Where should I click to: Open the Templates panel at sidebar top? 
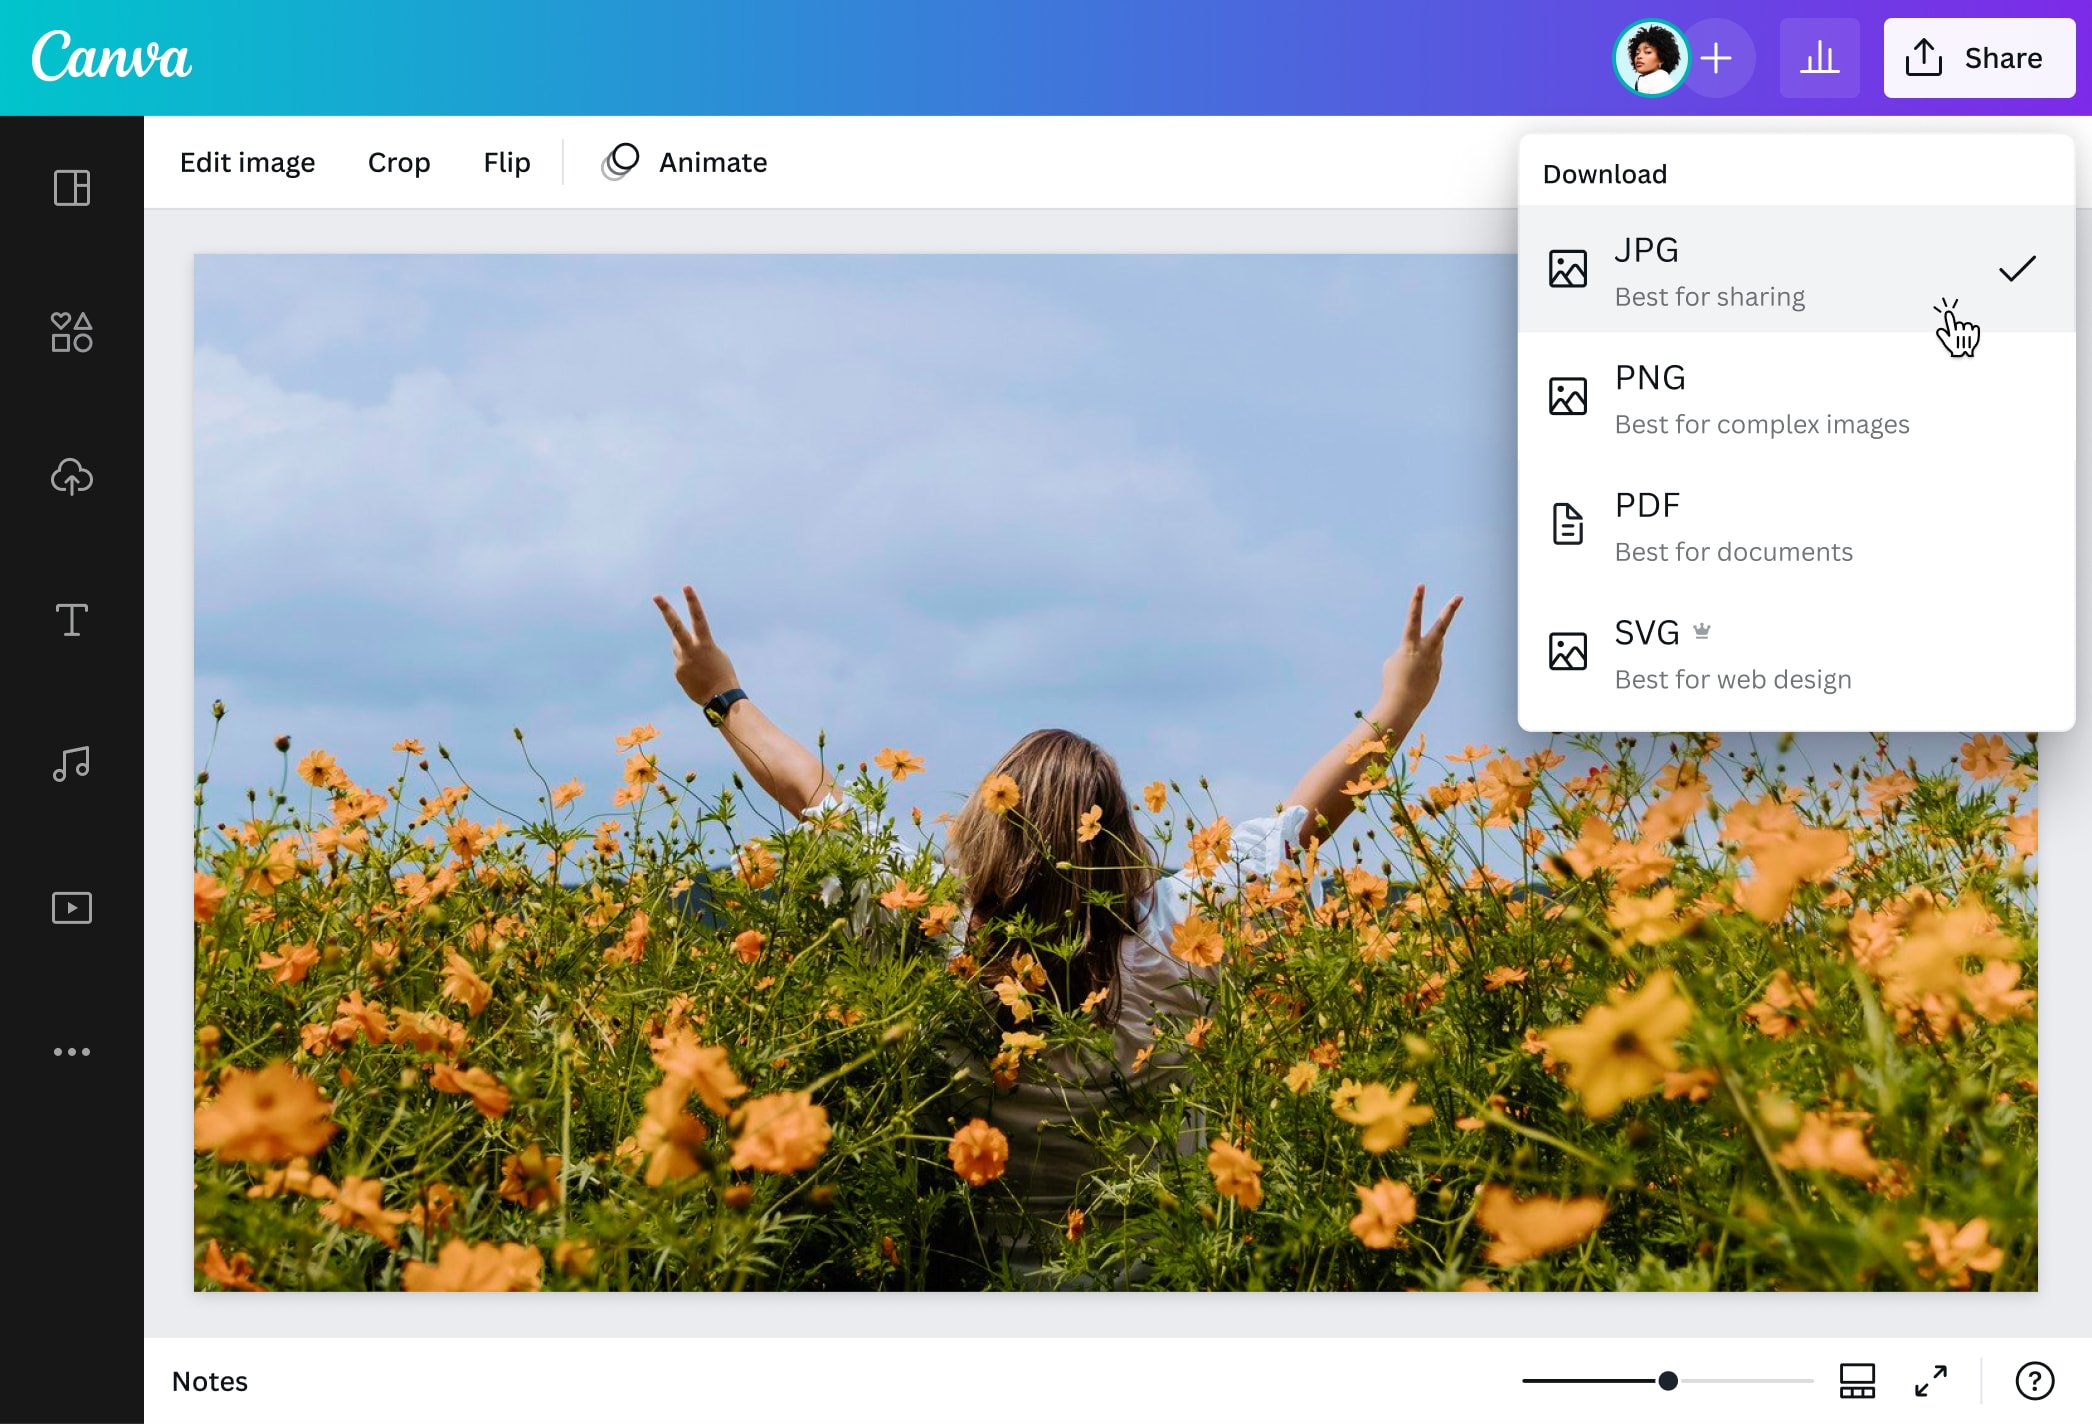pos(70,188)
